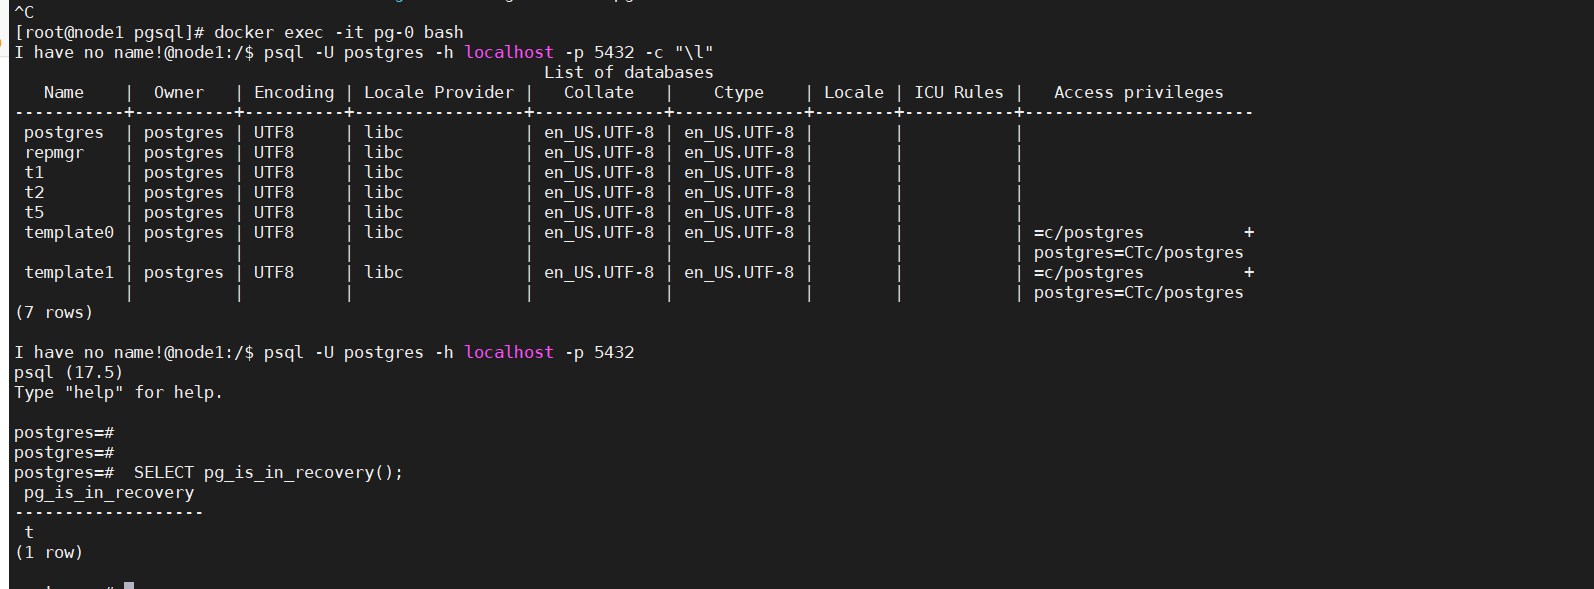Click the "List of databases" title
The width and height of the screenshot is (1594, 589).
628,72
